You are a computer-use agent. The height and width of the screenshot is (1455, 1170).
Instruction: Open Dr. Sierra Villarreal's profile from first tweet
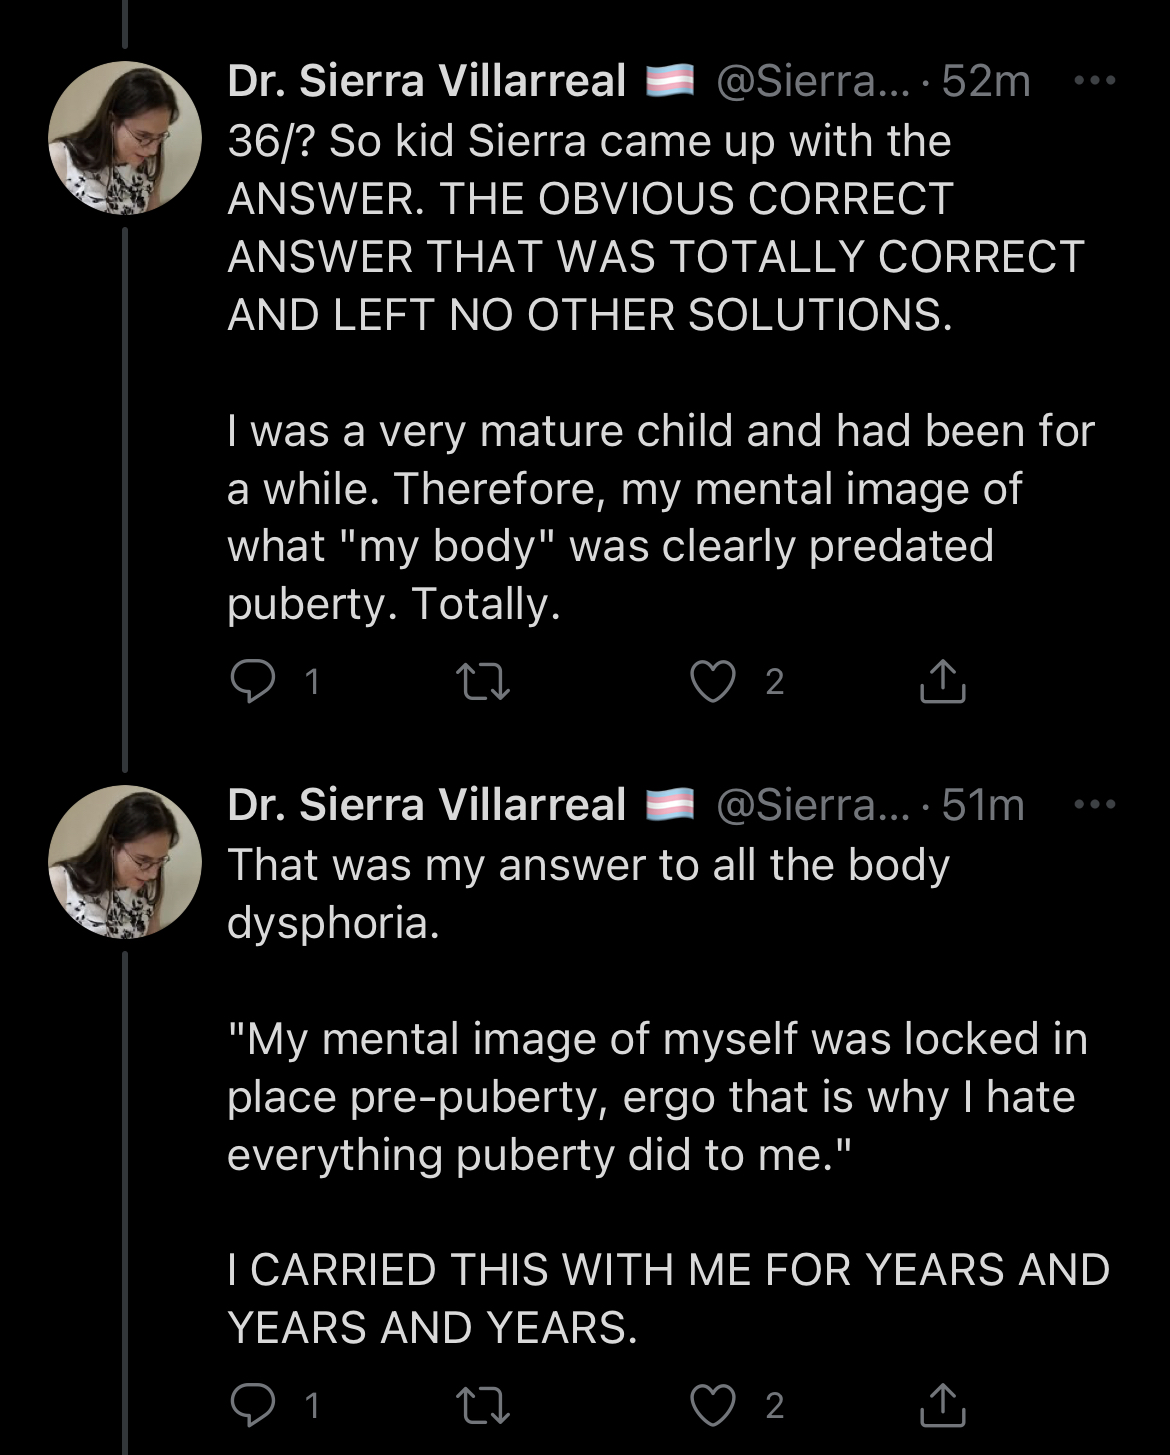tap(427, 81)
